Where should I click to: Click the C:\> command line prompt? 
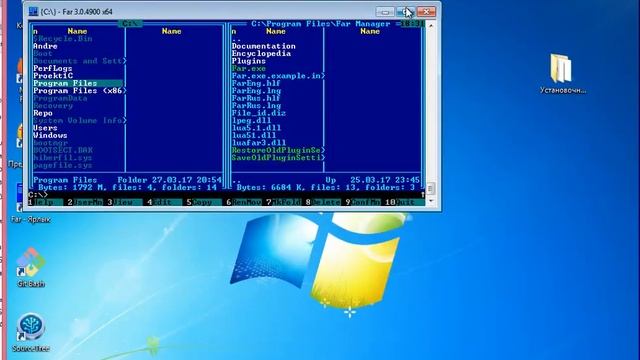[x=38, y=195]
